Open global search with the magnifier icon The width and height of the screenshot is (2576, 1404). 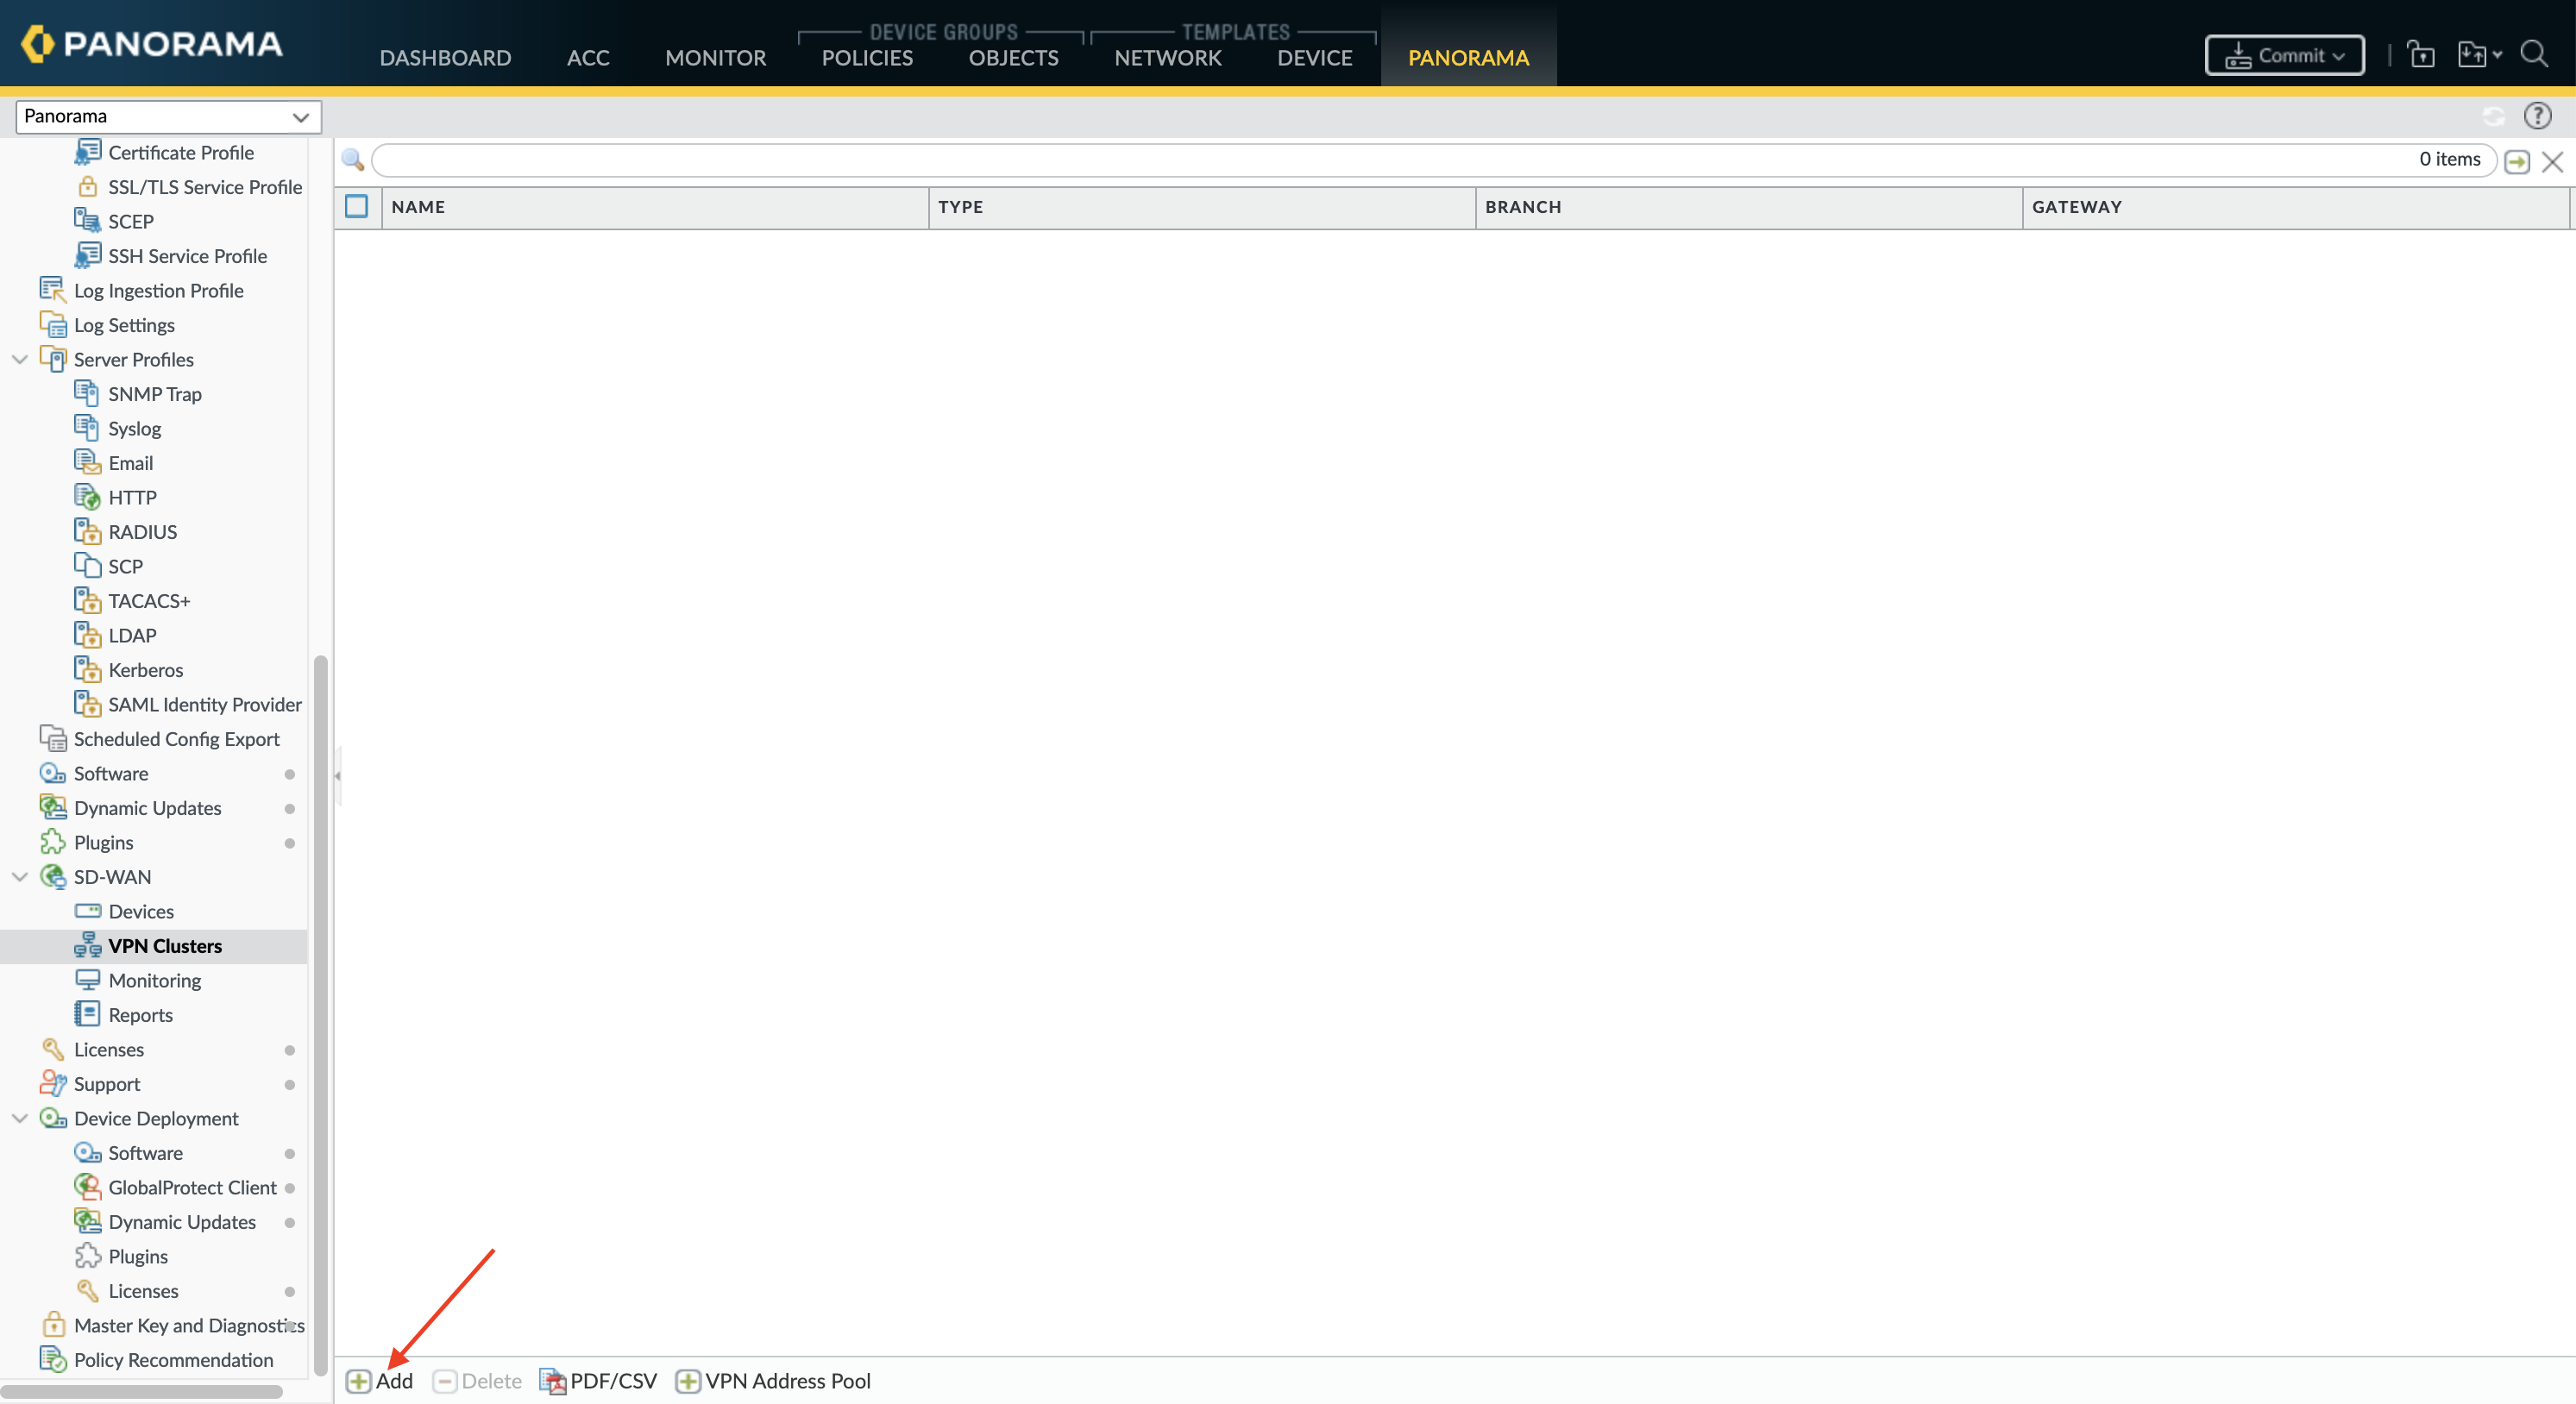click(x=2534, y=54)
